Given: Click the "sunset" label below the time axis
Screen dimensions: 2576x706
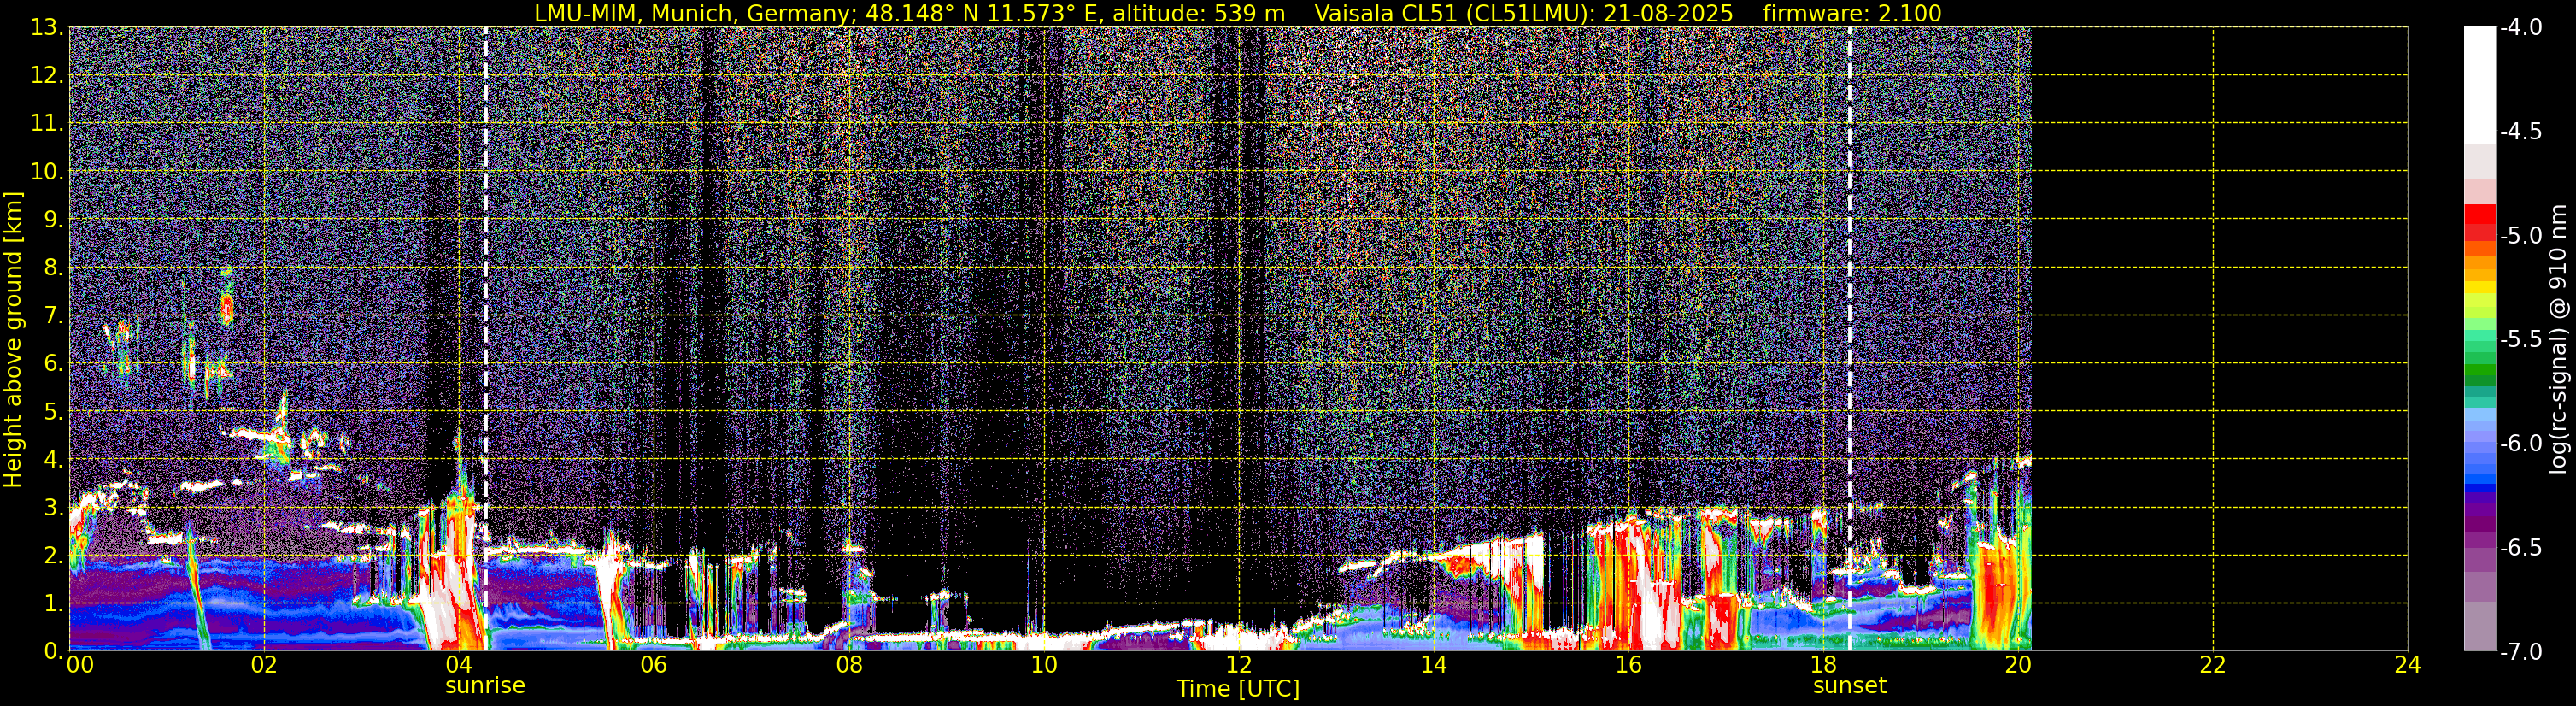Looking at the screenshot, I should click(1850, 686).
